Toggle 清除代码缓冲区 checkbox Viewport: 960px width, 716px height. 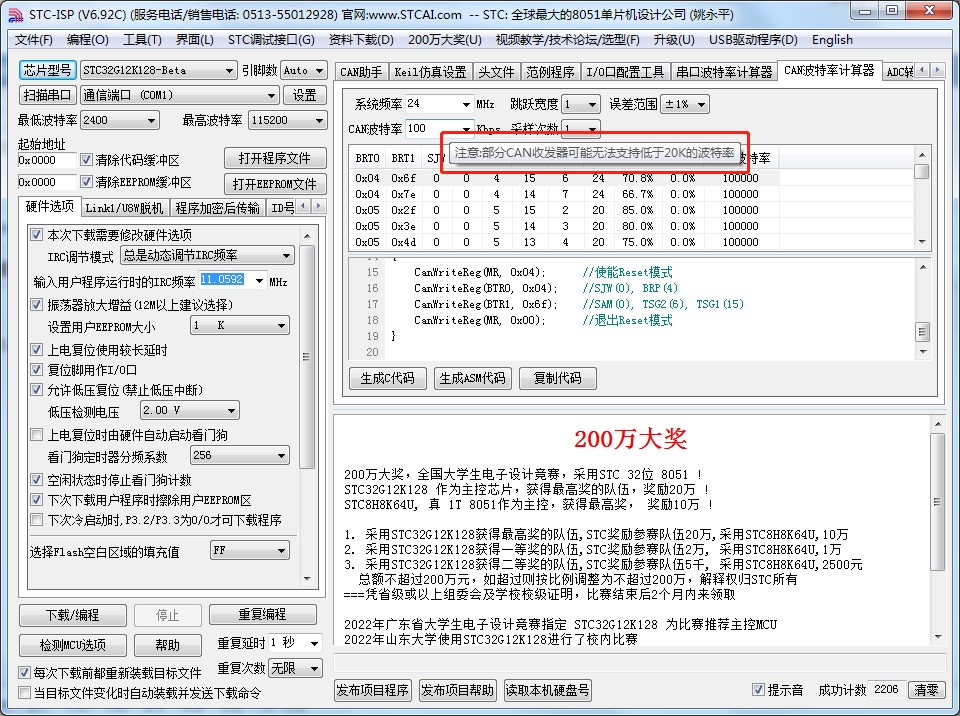coord(86,160)
